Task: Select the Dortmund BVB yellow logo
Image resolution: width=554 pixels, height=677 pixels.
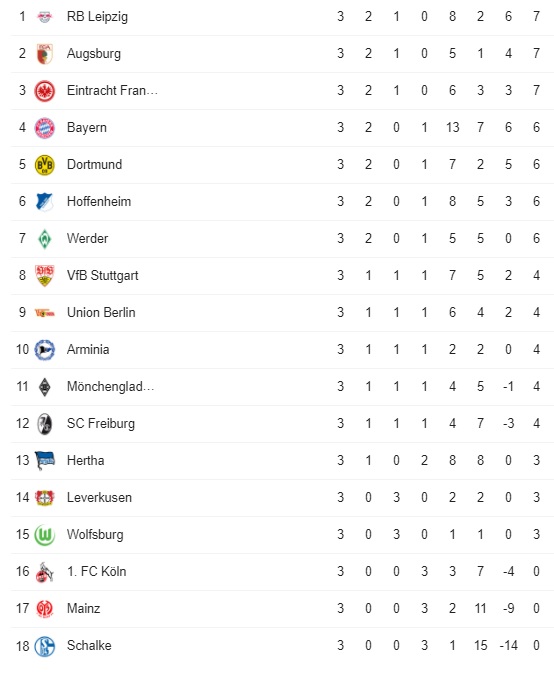Action: pos(44,165)
